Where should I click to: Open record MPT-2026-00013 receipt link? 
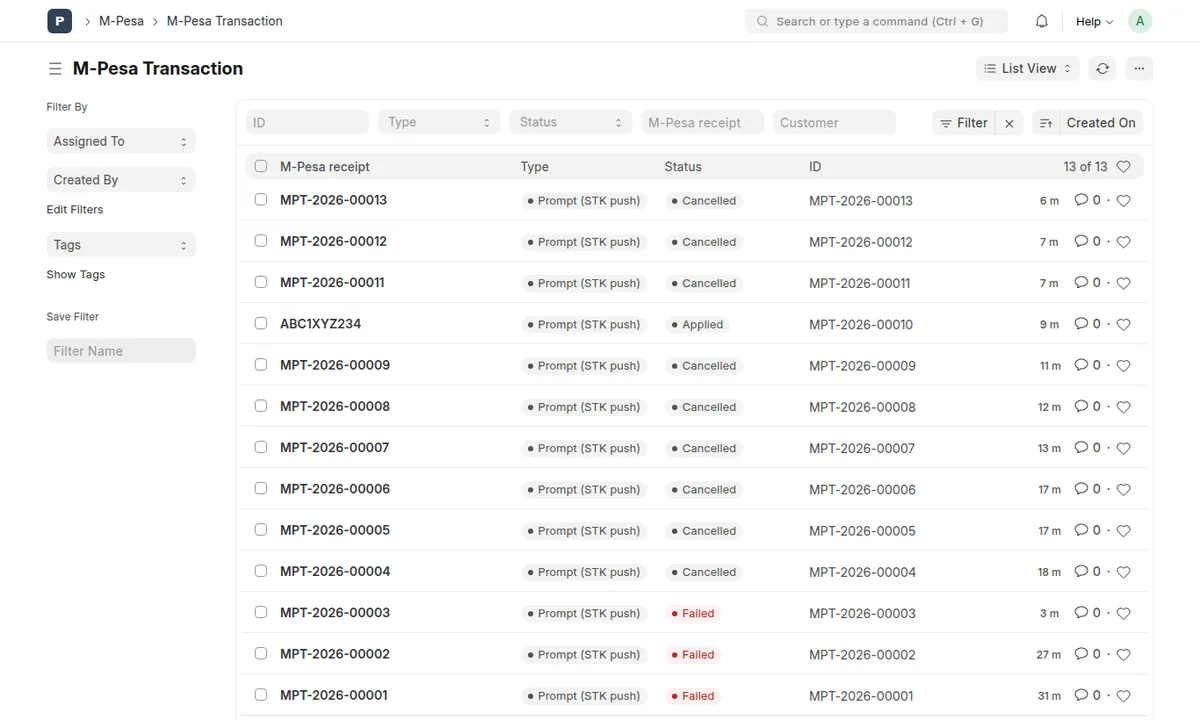coord(334,200)
